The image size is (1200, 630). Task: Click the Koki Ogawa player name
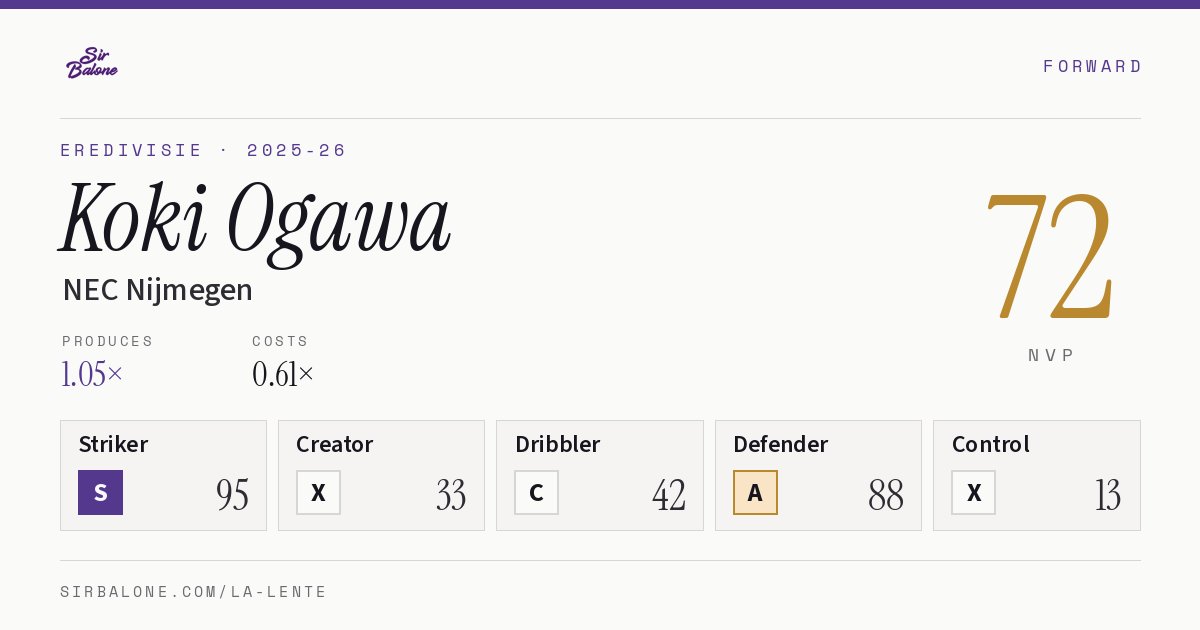tap(256, 220)
